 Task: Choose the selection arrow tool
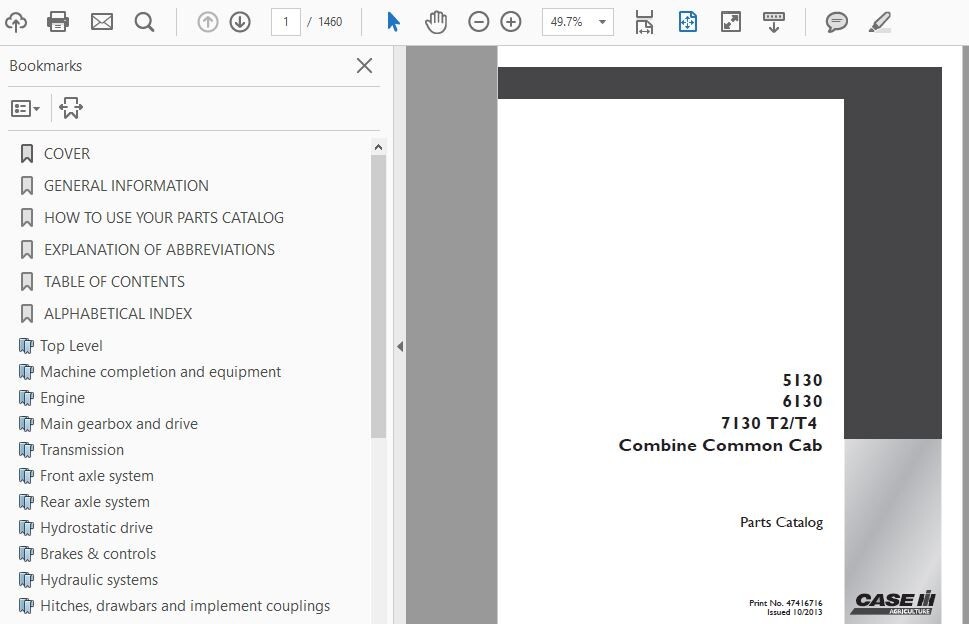click(x=393, y=22)
